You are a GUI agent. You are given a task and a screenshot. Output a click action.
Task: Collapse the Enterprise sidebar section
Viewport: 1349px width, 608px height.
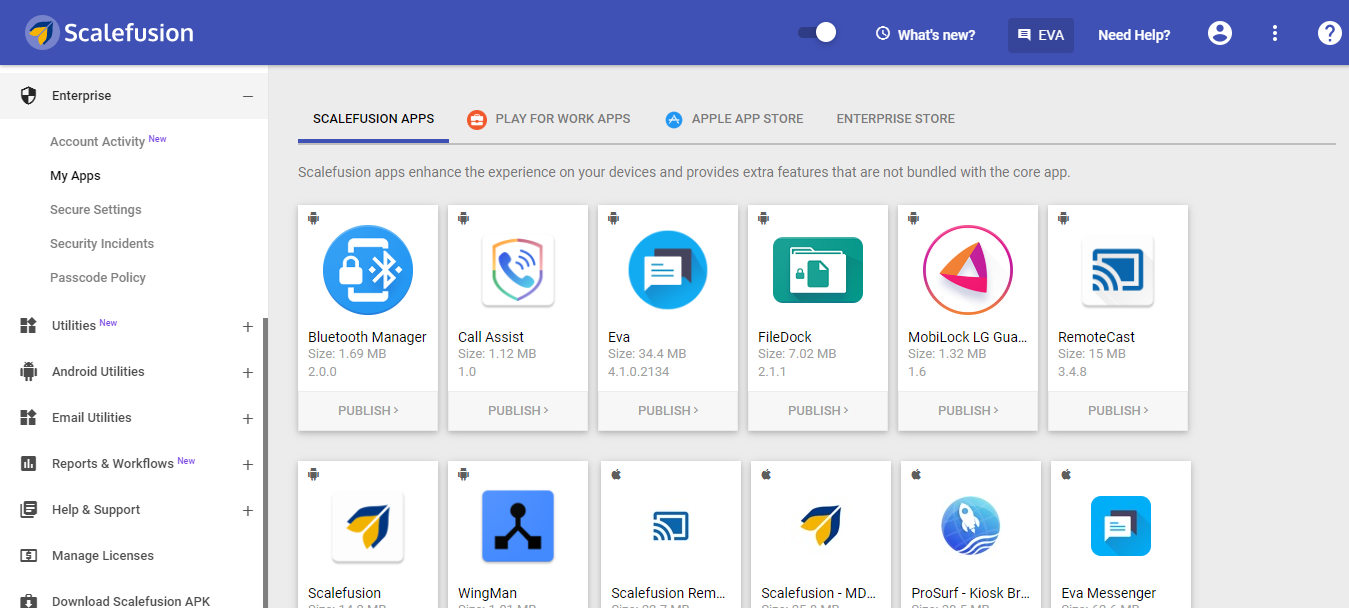pyautogui.click(x=248, y=96)
